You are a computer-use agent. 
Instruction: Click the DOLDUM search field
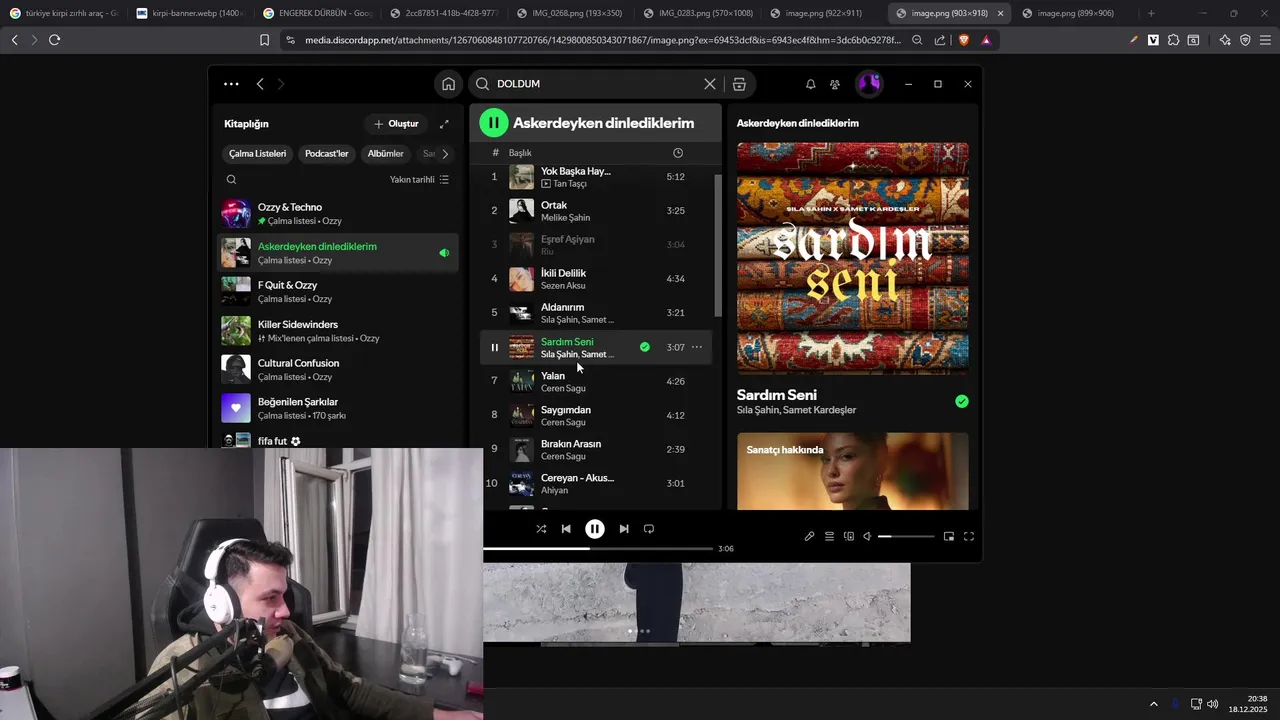(x=596, y=84)
